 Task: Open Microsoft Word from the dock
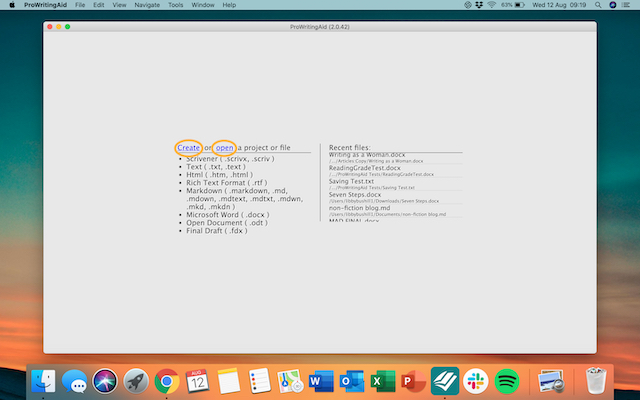pyautogui.click(x=321, y=381)
